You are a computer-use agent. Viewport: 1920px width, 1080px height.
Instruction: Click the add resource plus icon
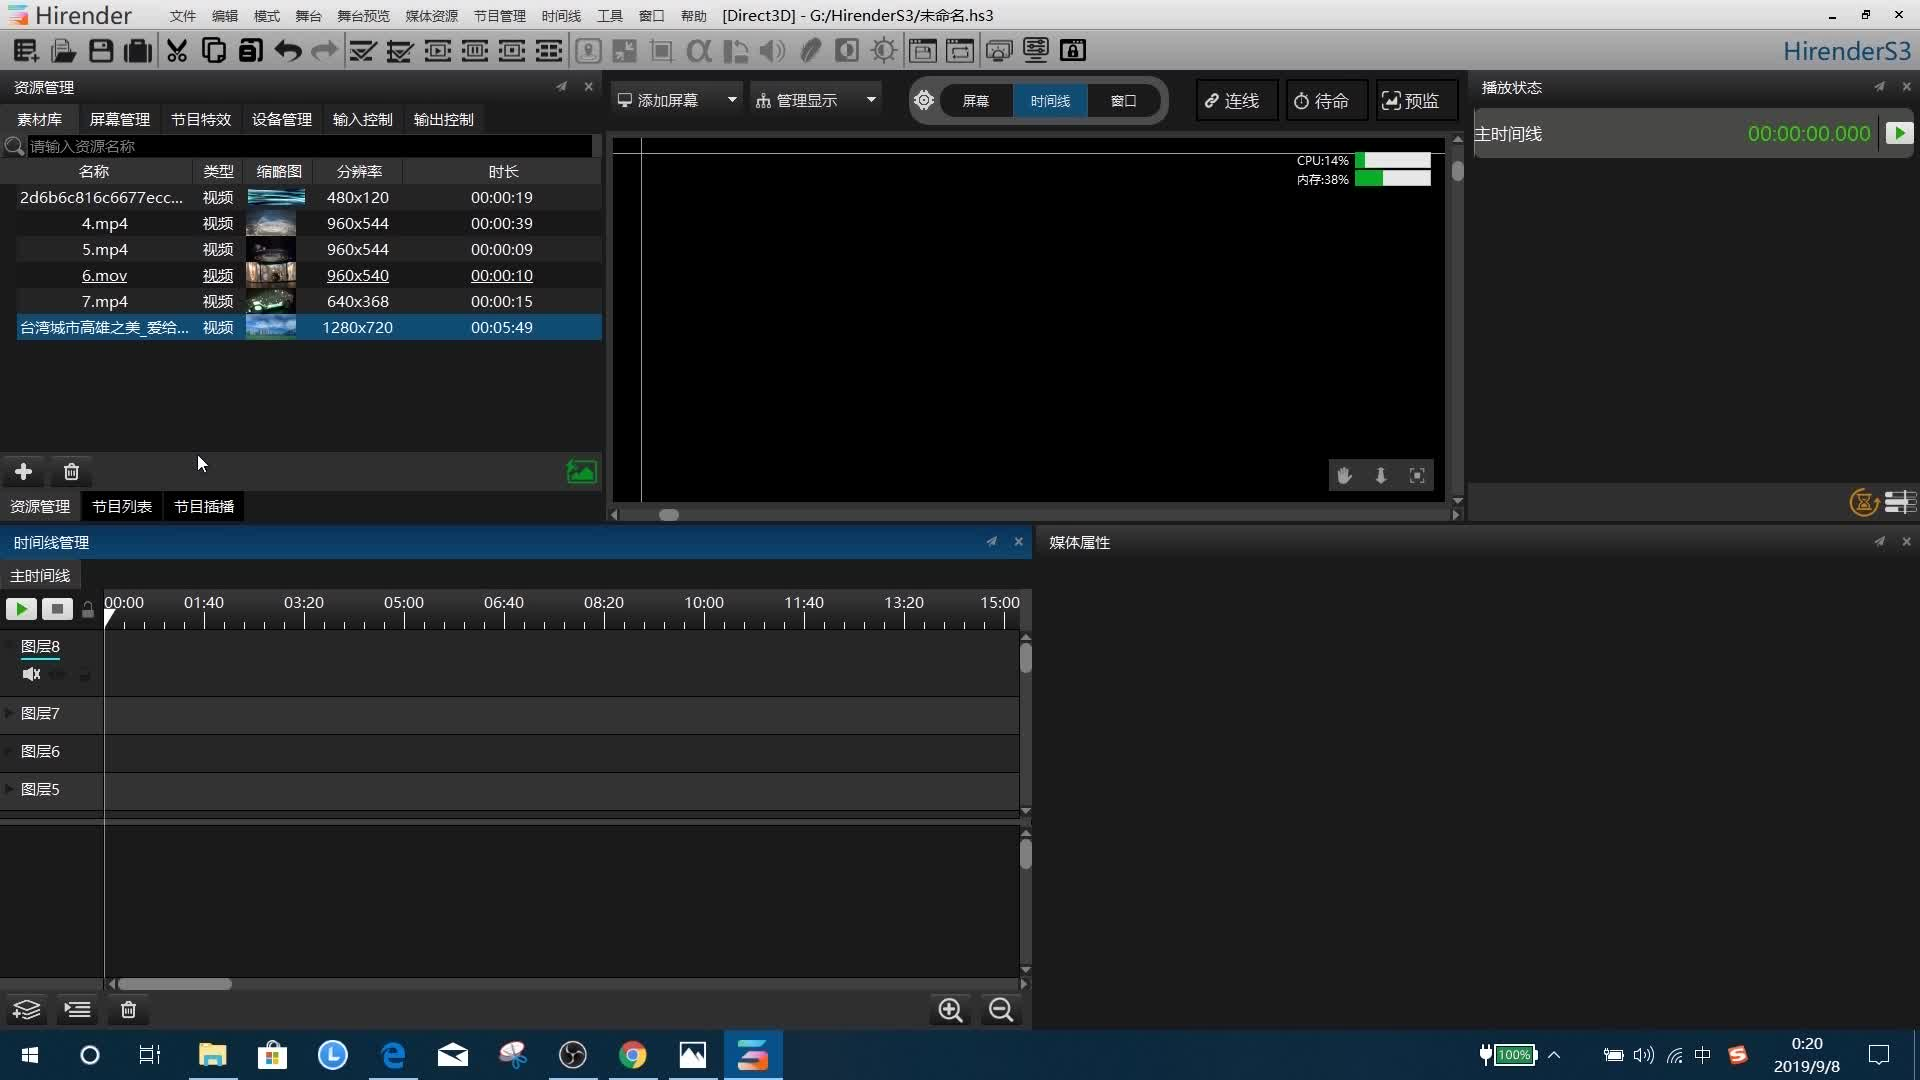point(23,471)
